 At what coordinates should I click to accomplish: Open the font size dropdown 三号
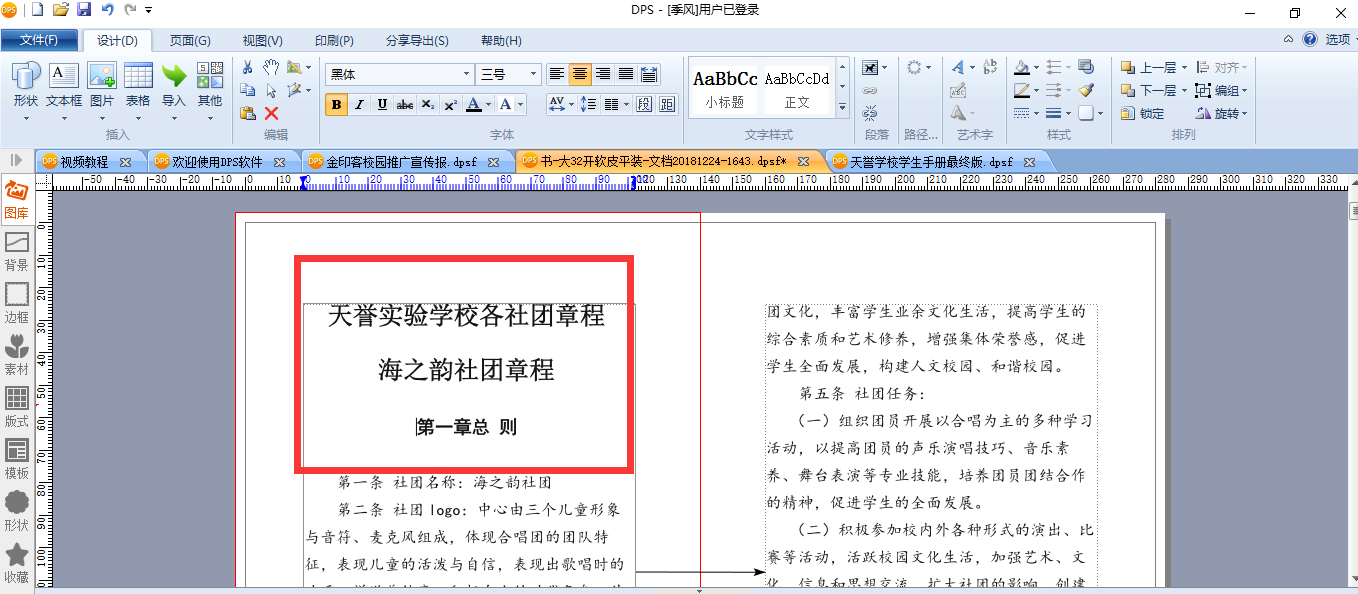click(534, 74)
